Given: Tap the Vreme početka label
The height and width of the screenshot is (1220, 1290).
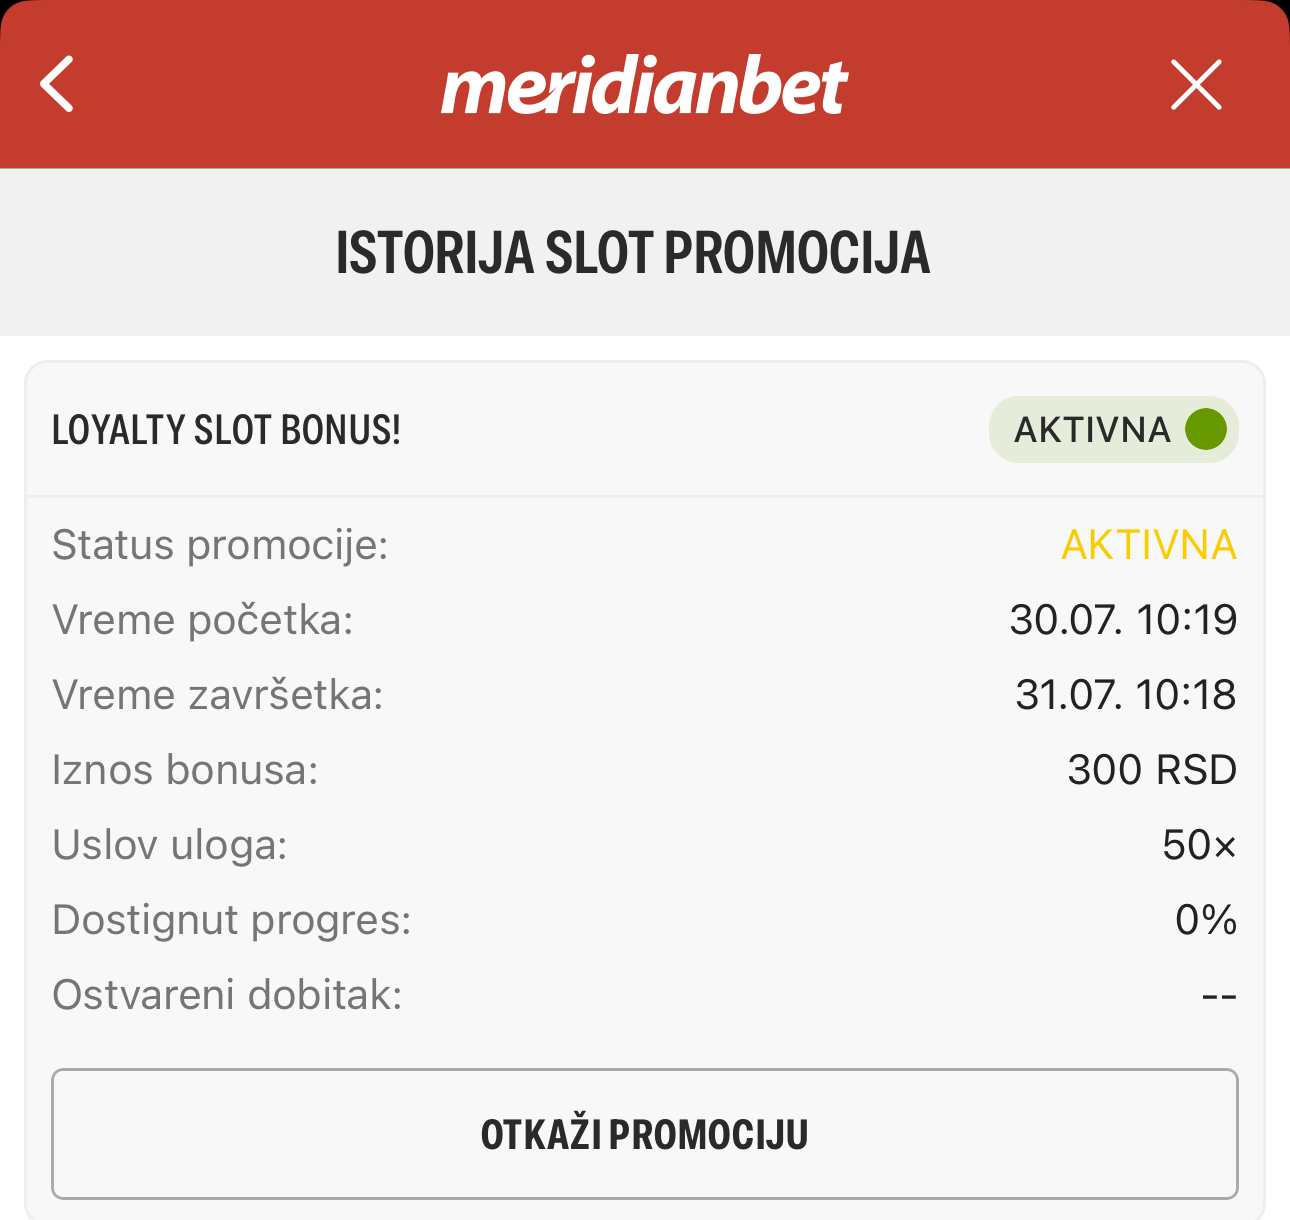Looking at the screenshot, I should [203, 621].
